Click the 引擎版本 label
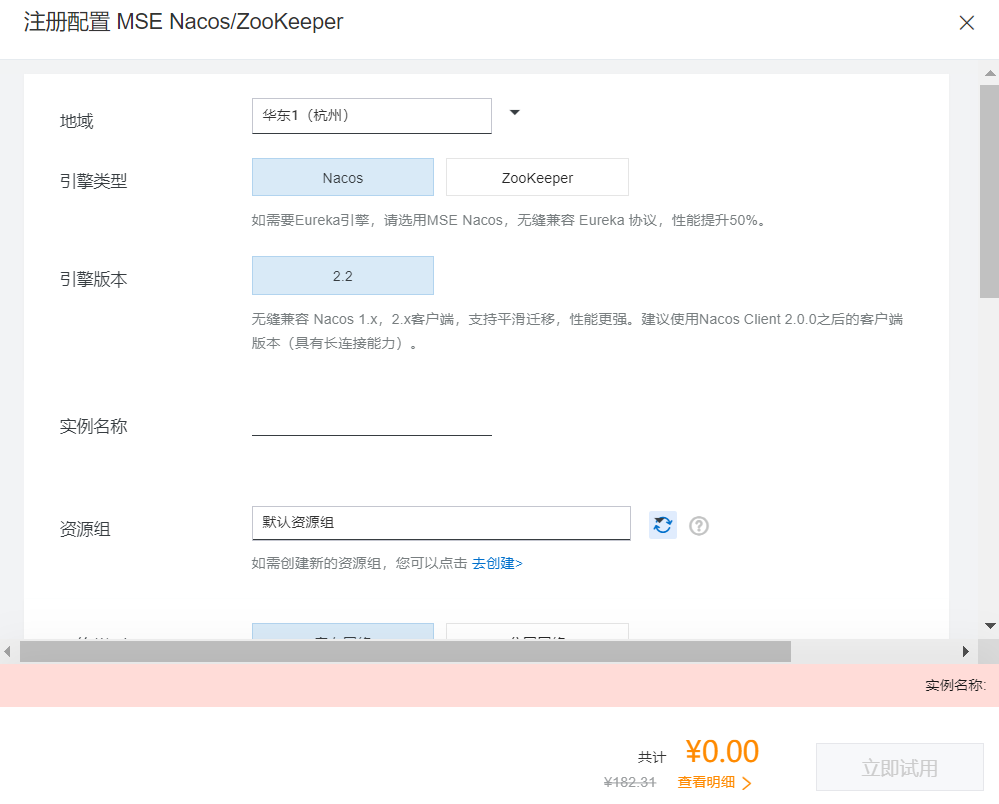The width and height of the screenshot is (999, 804). (x=94, y=279)
